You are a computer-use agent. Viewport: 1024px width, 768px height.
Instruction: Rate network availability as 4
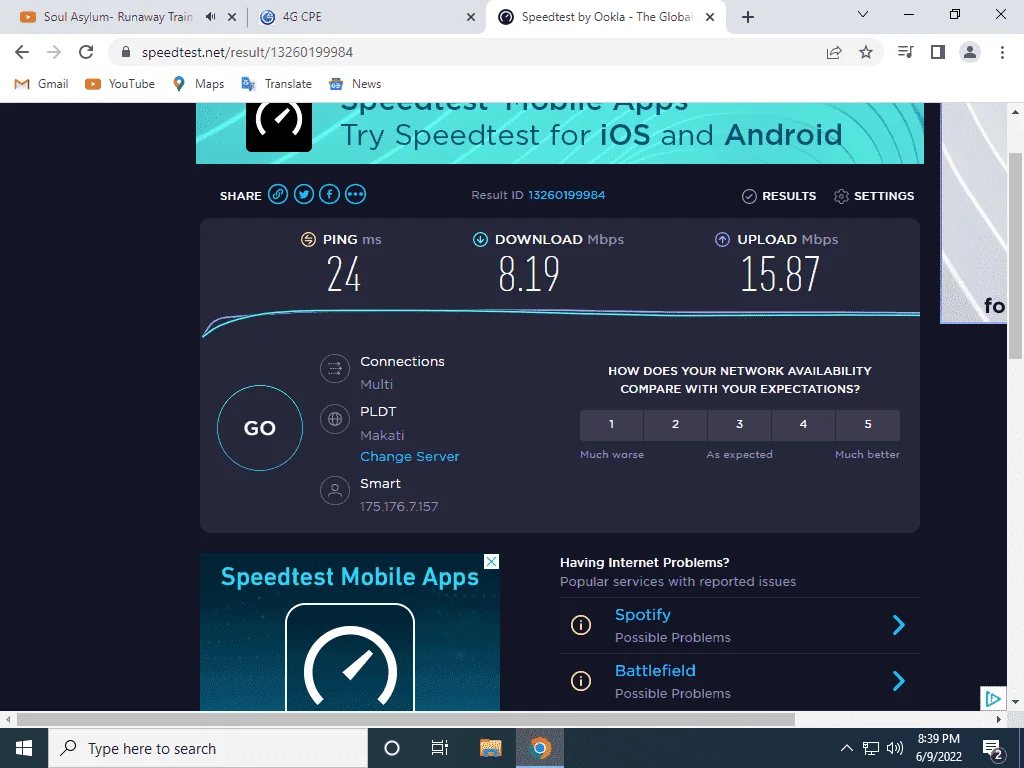pyautogui.click(x=803, y=425)
